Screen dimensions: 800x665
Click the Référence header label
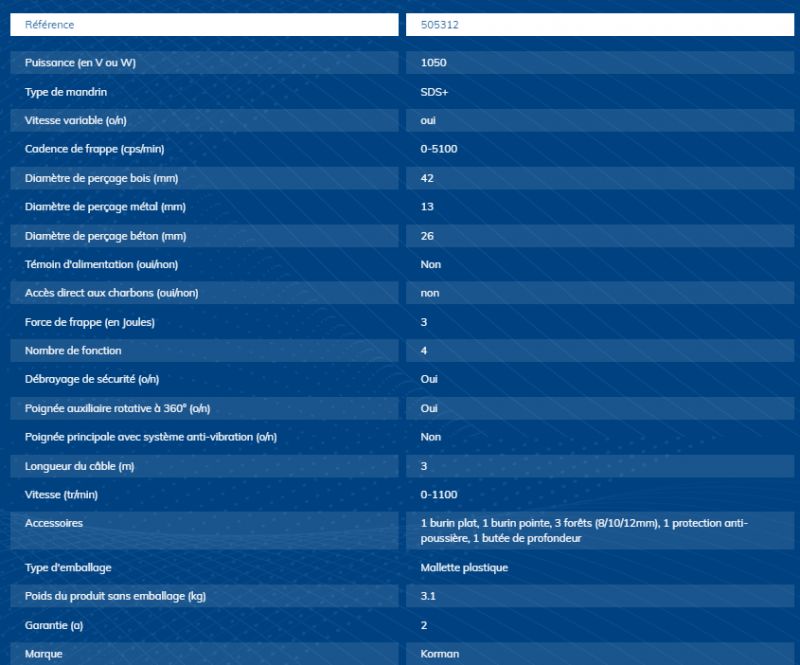[x=49, y=24]
